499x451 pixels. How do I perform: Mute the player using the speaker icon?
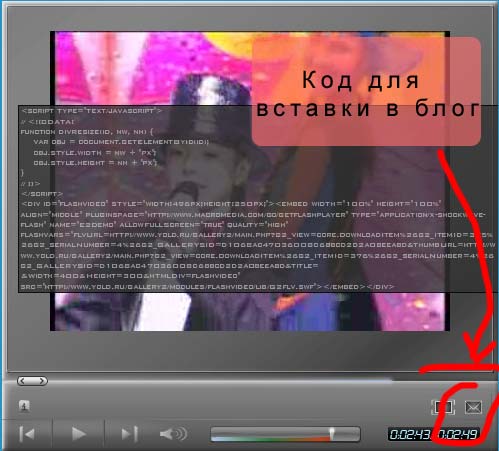[x=173, y=434]
